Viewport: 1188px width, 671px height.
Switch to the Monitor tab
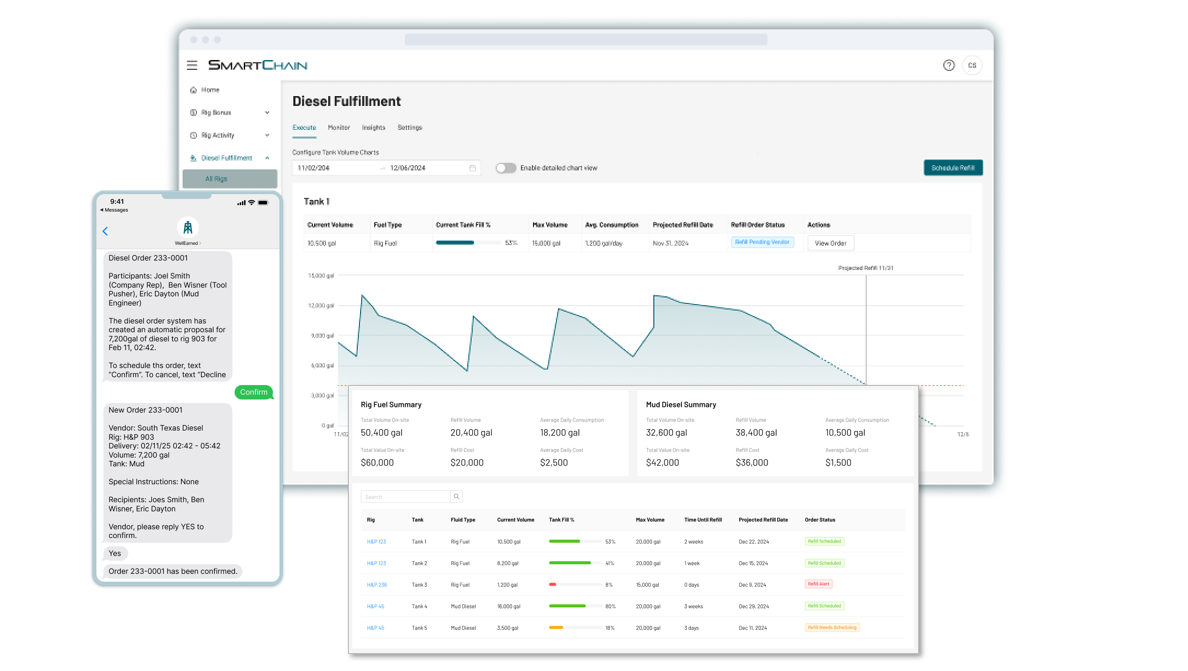339,128
